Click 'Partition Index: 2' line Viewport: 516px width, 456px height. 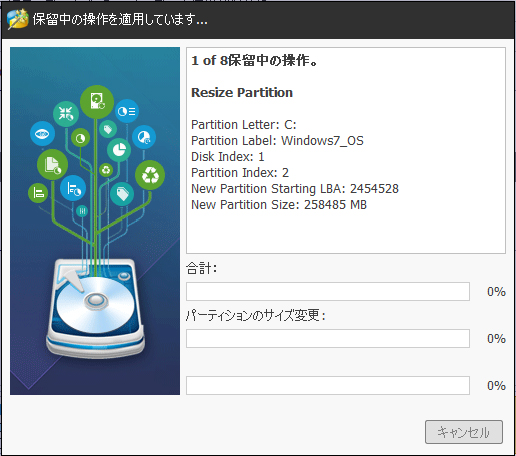[x=240, y=173]
